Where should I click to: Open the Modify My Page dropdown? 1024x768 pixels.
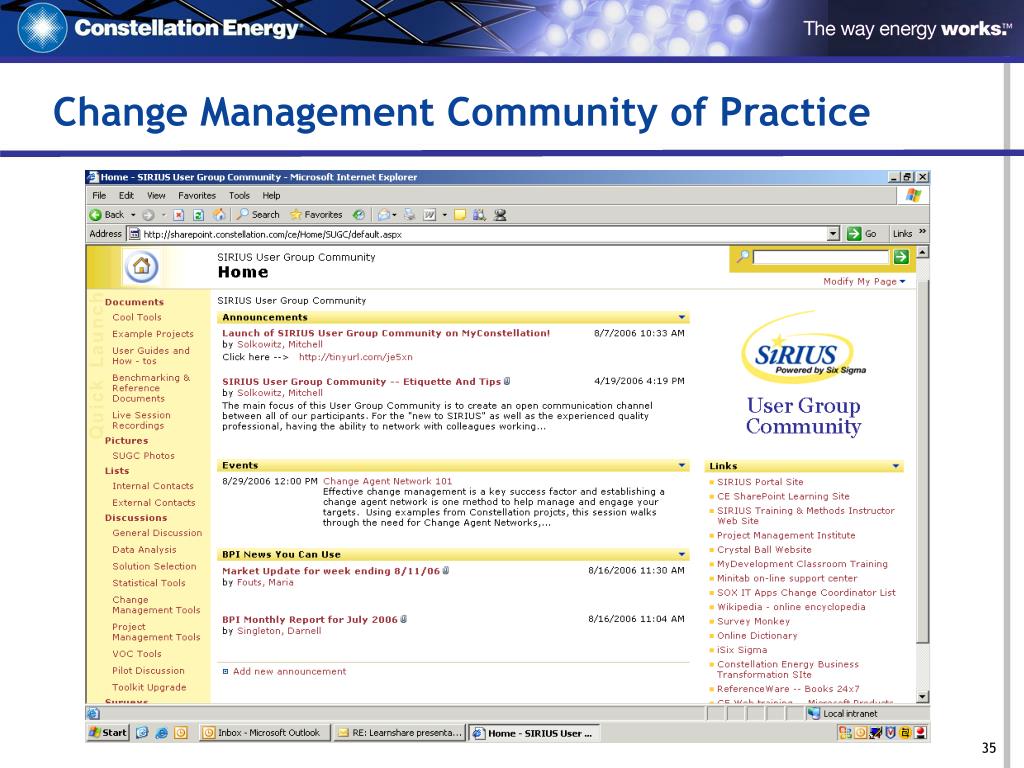[864, 281]
